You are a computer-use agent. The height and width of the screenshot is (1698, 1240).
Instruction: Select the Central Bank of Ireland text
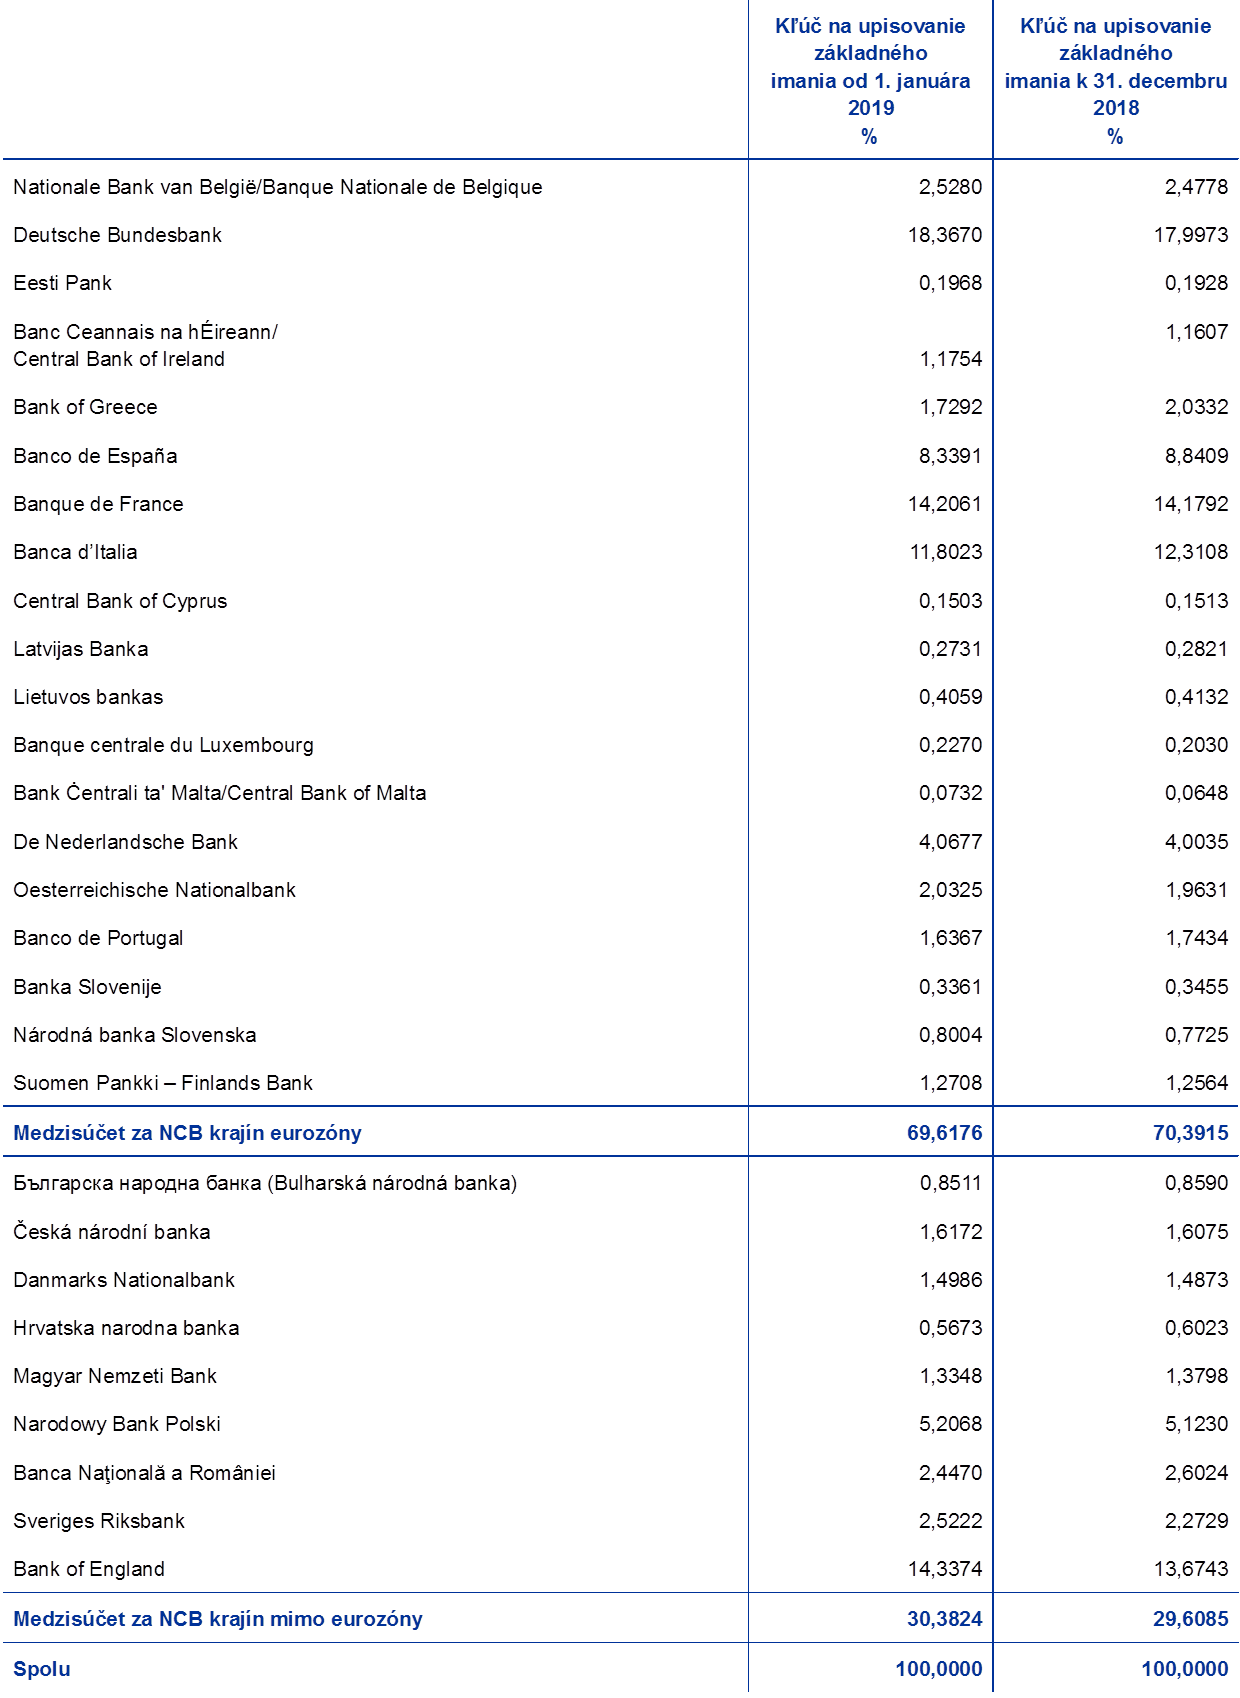(x=118, y=359)
